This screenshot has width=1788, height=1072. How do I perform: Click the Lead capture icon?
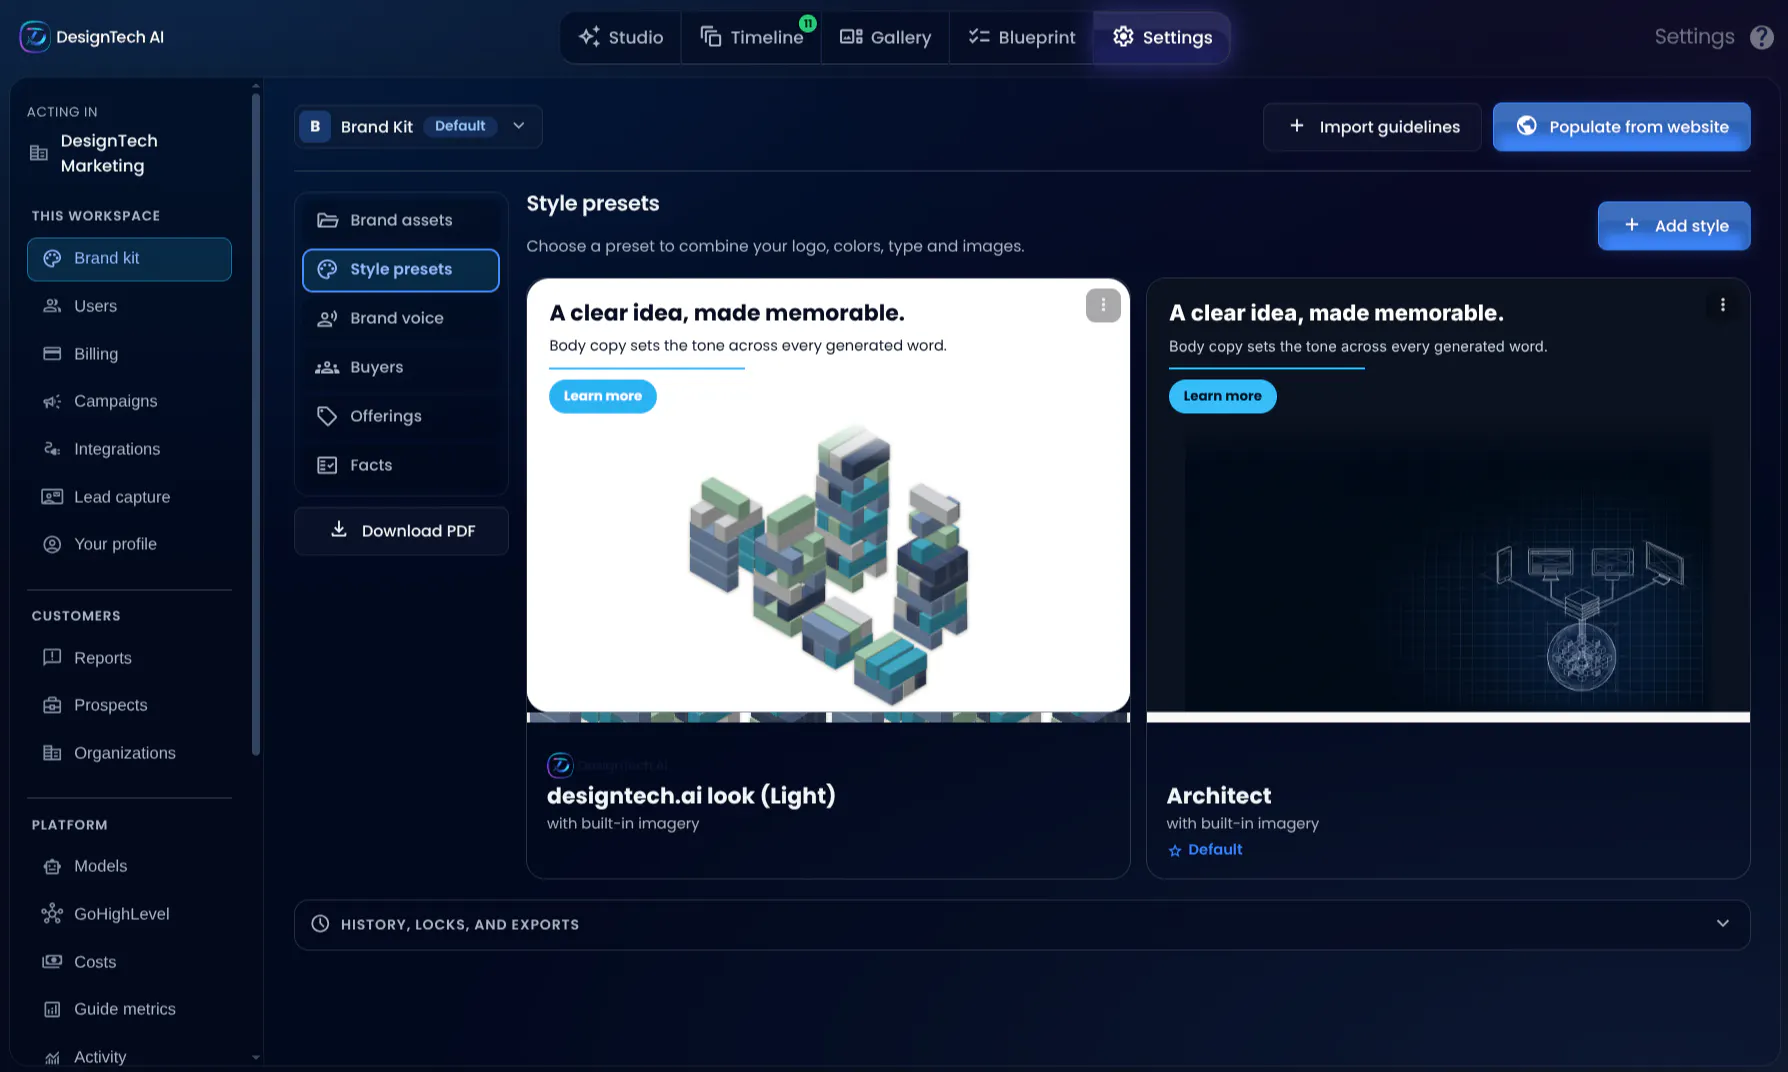[52, 497]
